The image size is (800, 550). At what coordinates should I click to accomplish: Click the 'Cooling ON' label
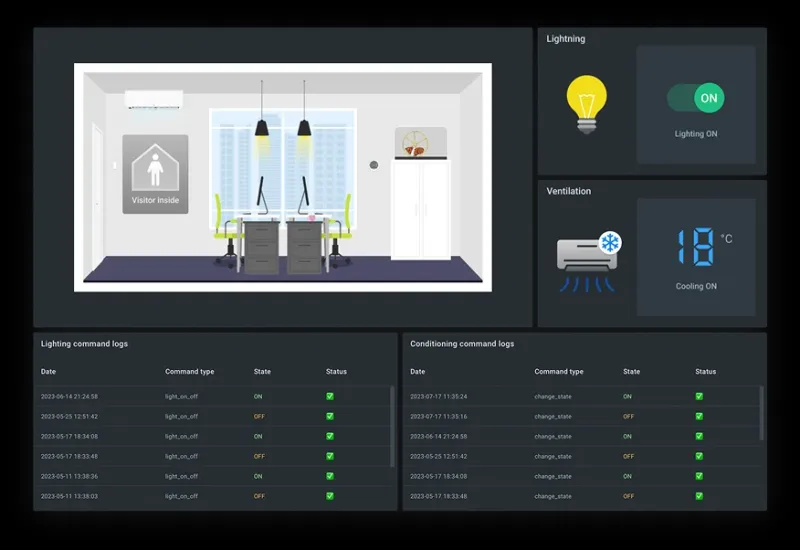696,286
